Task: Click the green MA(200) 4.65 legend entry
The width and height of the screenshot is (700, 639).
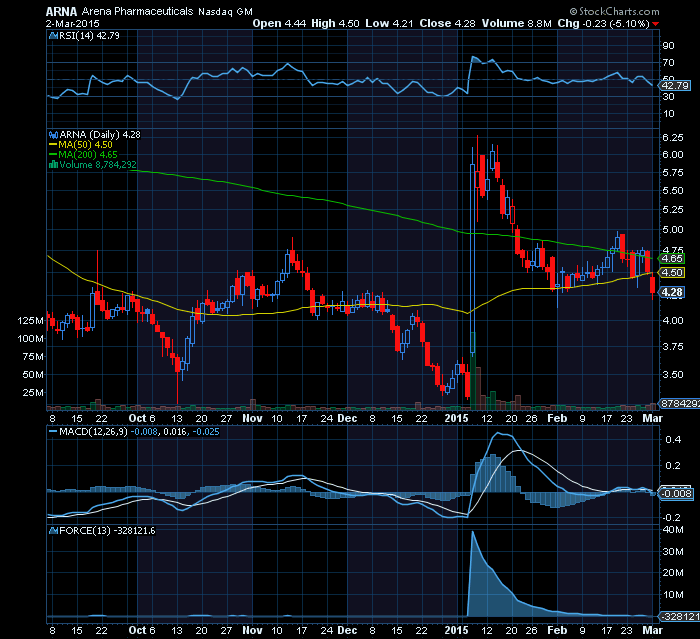Action: tap(83, 155)
